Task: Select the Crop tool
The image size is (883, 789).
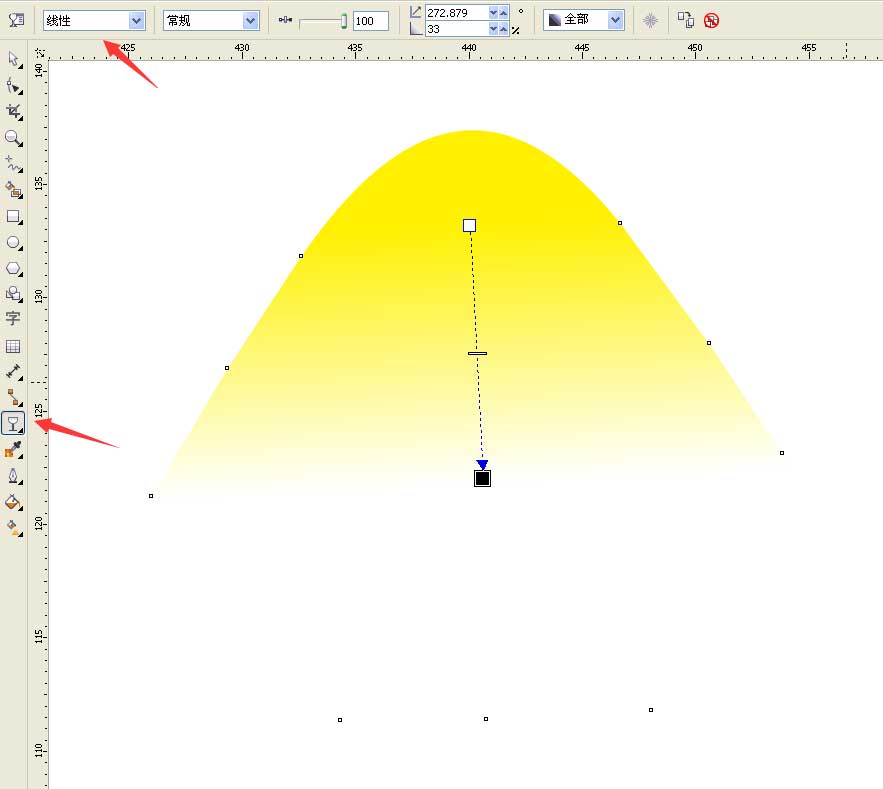Action: tap(14, 112)
